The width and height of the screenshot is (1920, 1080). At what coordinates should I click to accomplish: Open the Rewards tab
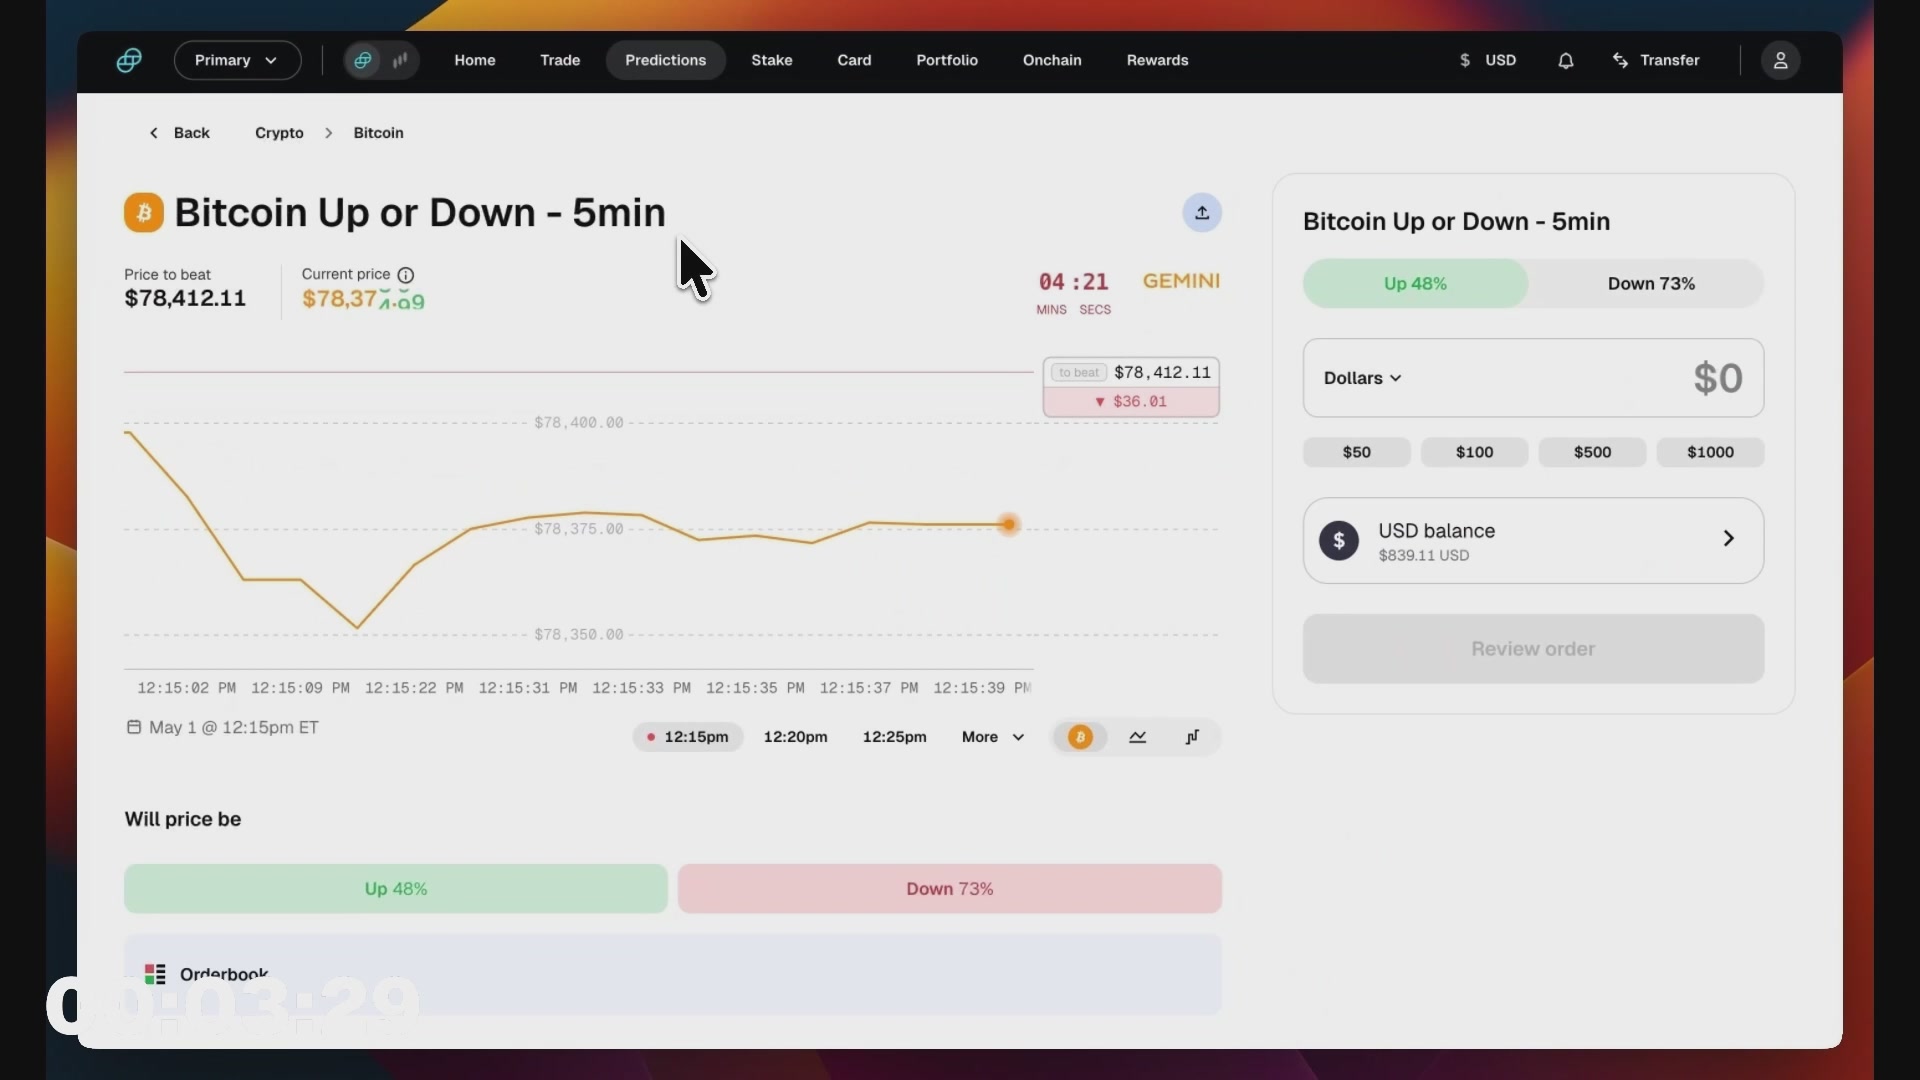click(1158, 61)
